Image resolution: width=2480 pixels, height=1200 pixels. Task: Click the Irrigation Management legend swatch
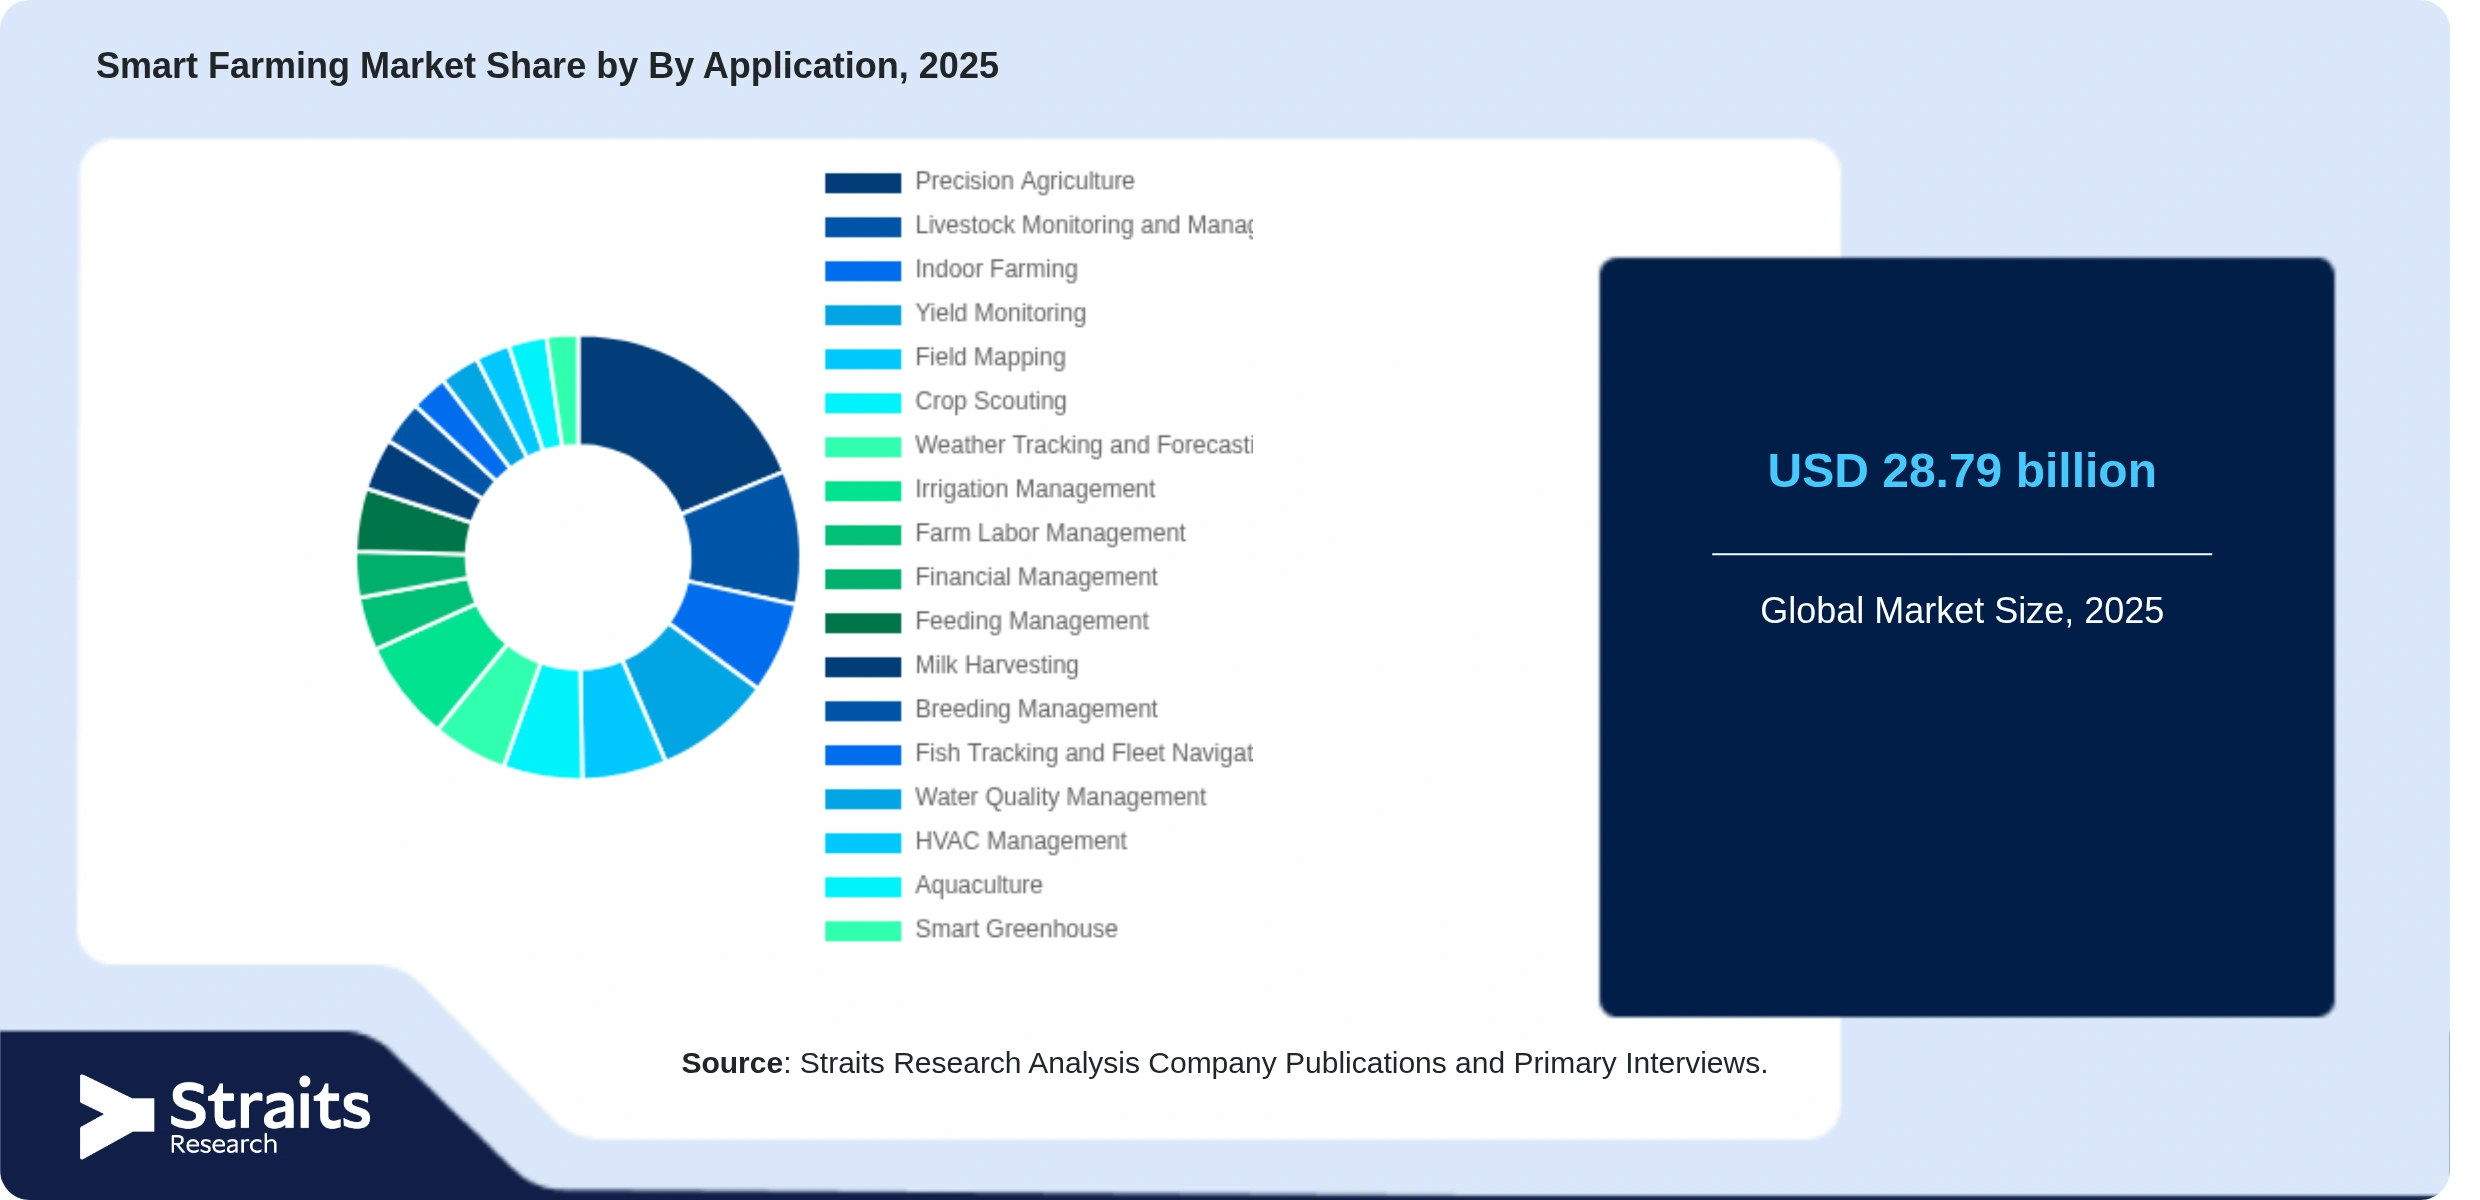click(x=862, y=491)
